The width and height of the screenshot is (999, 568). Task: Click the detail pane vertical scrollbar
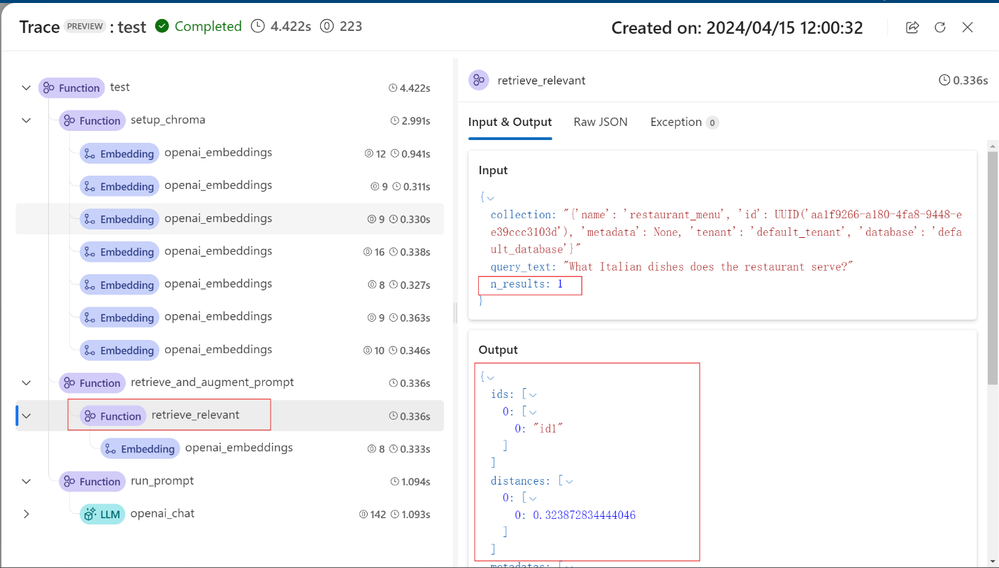pyautogui.click(x=992, y=267)
